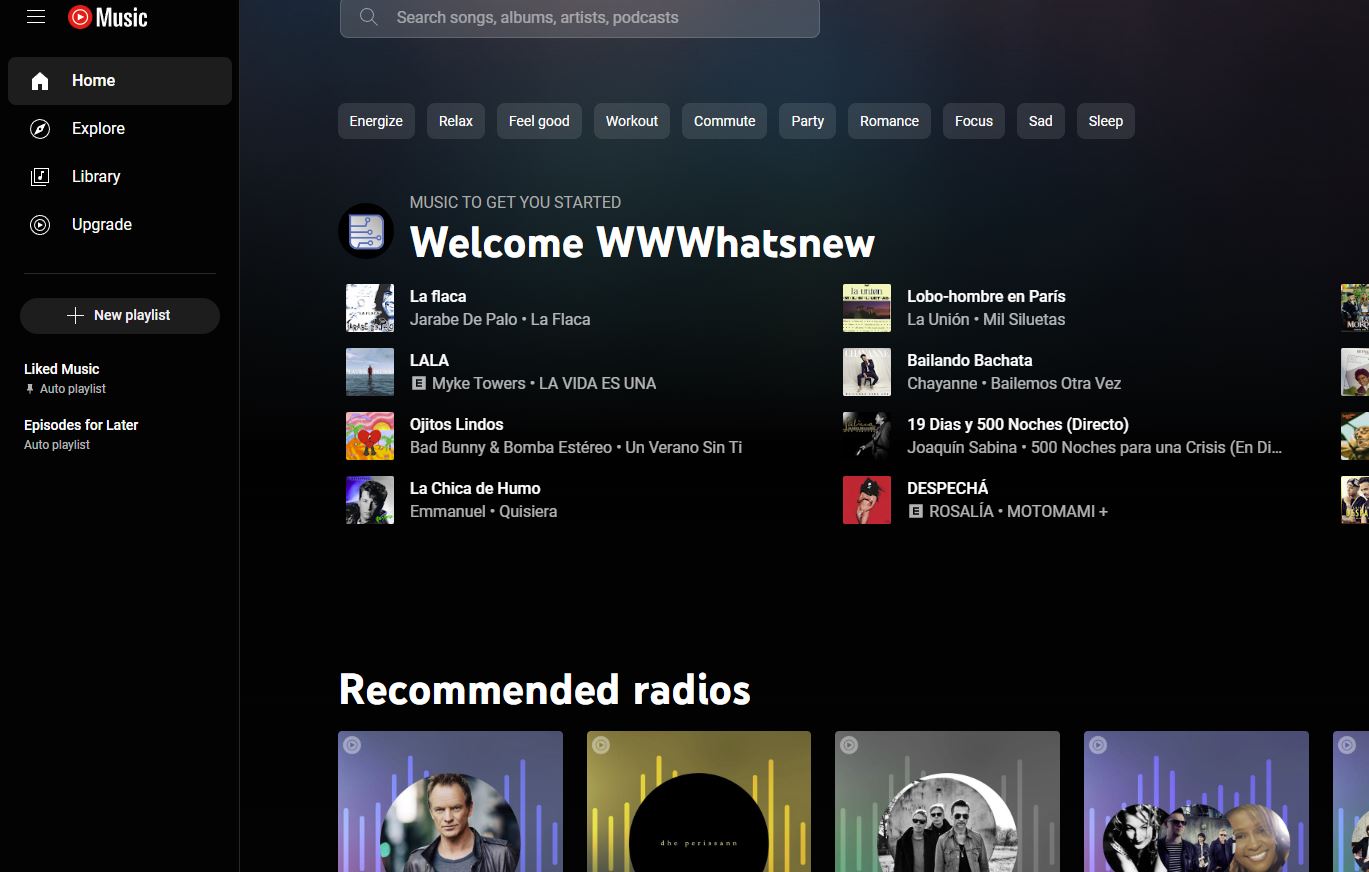Click the radio icon on Sting card
The image size is (1369, 872).
[x=352, y=745]
